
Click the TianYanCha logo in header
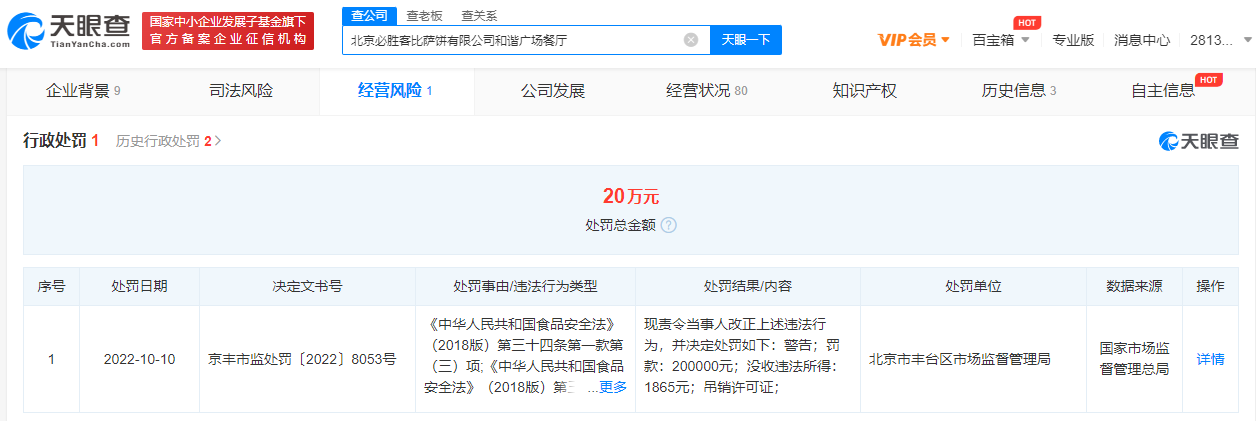tap(69, 32)
